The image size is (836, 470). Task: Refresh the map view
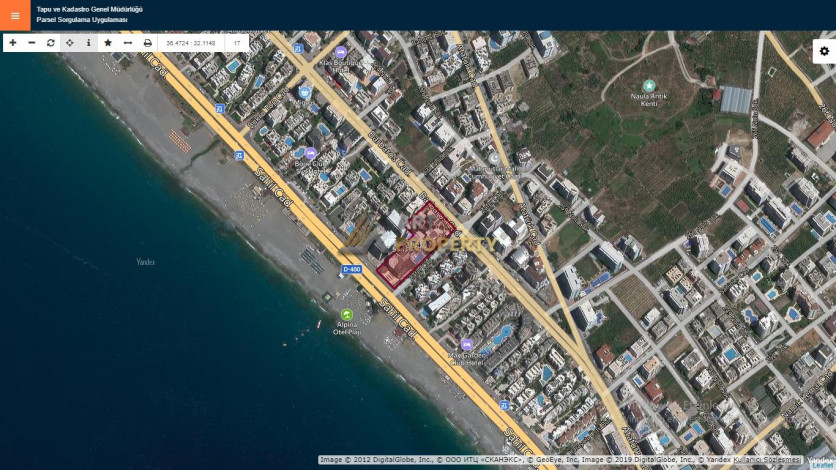(x=51, y=43)
